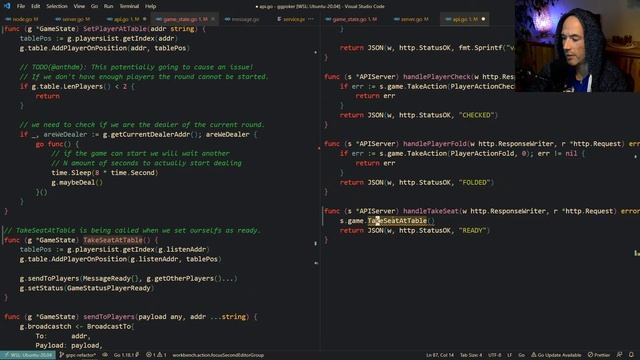
Task: Switch to server.go tab in left editor
Action: click(x=73, y=19)
